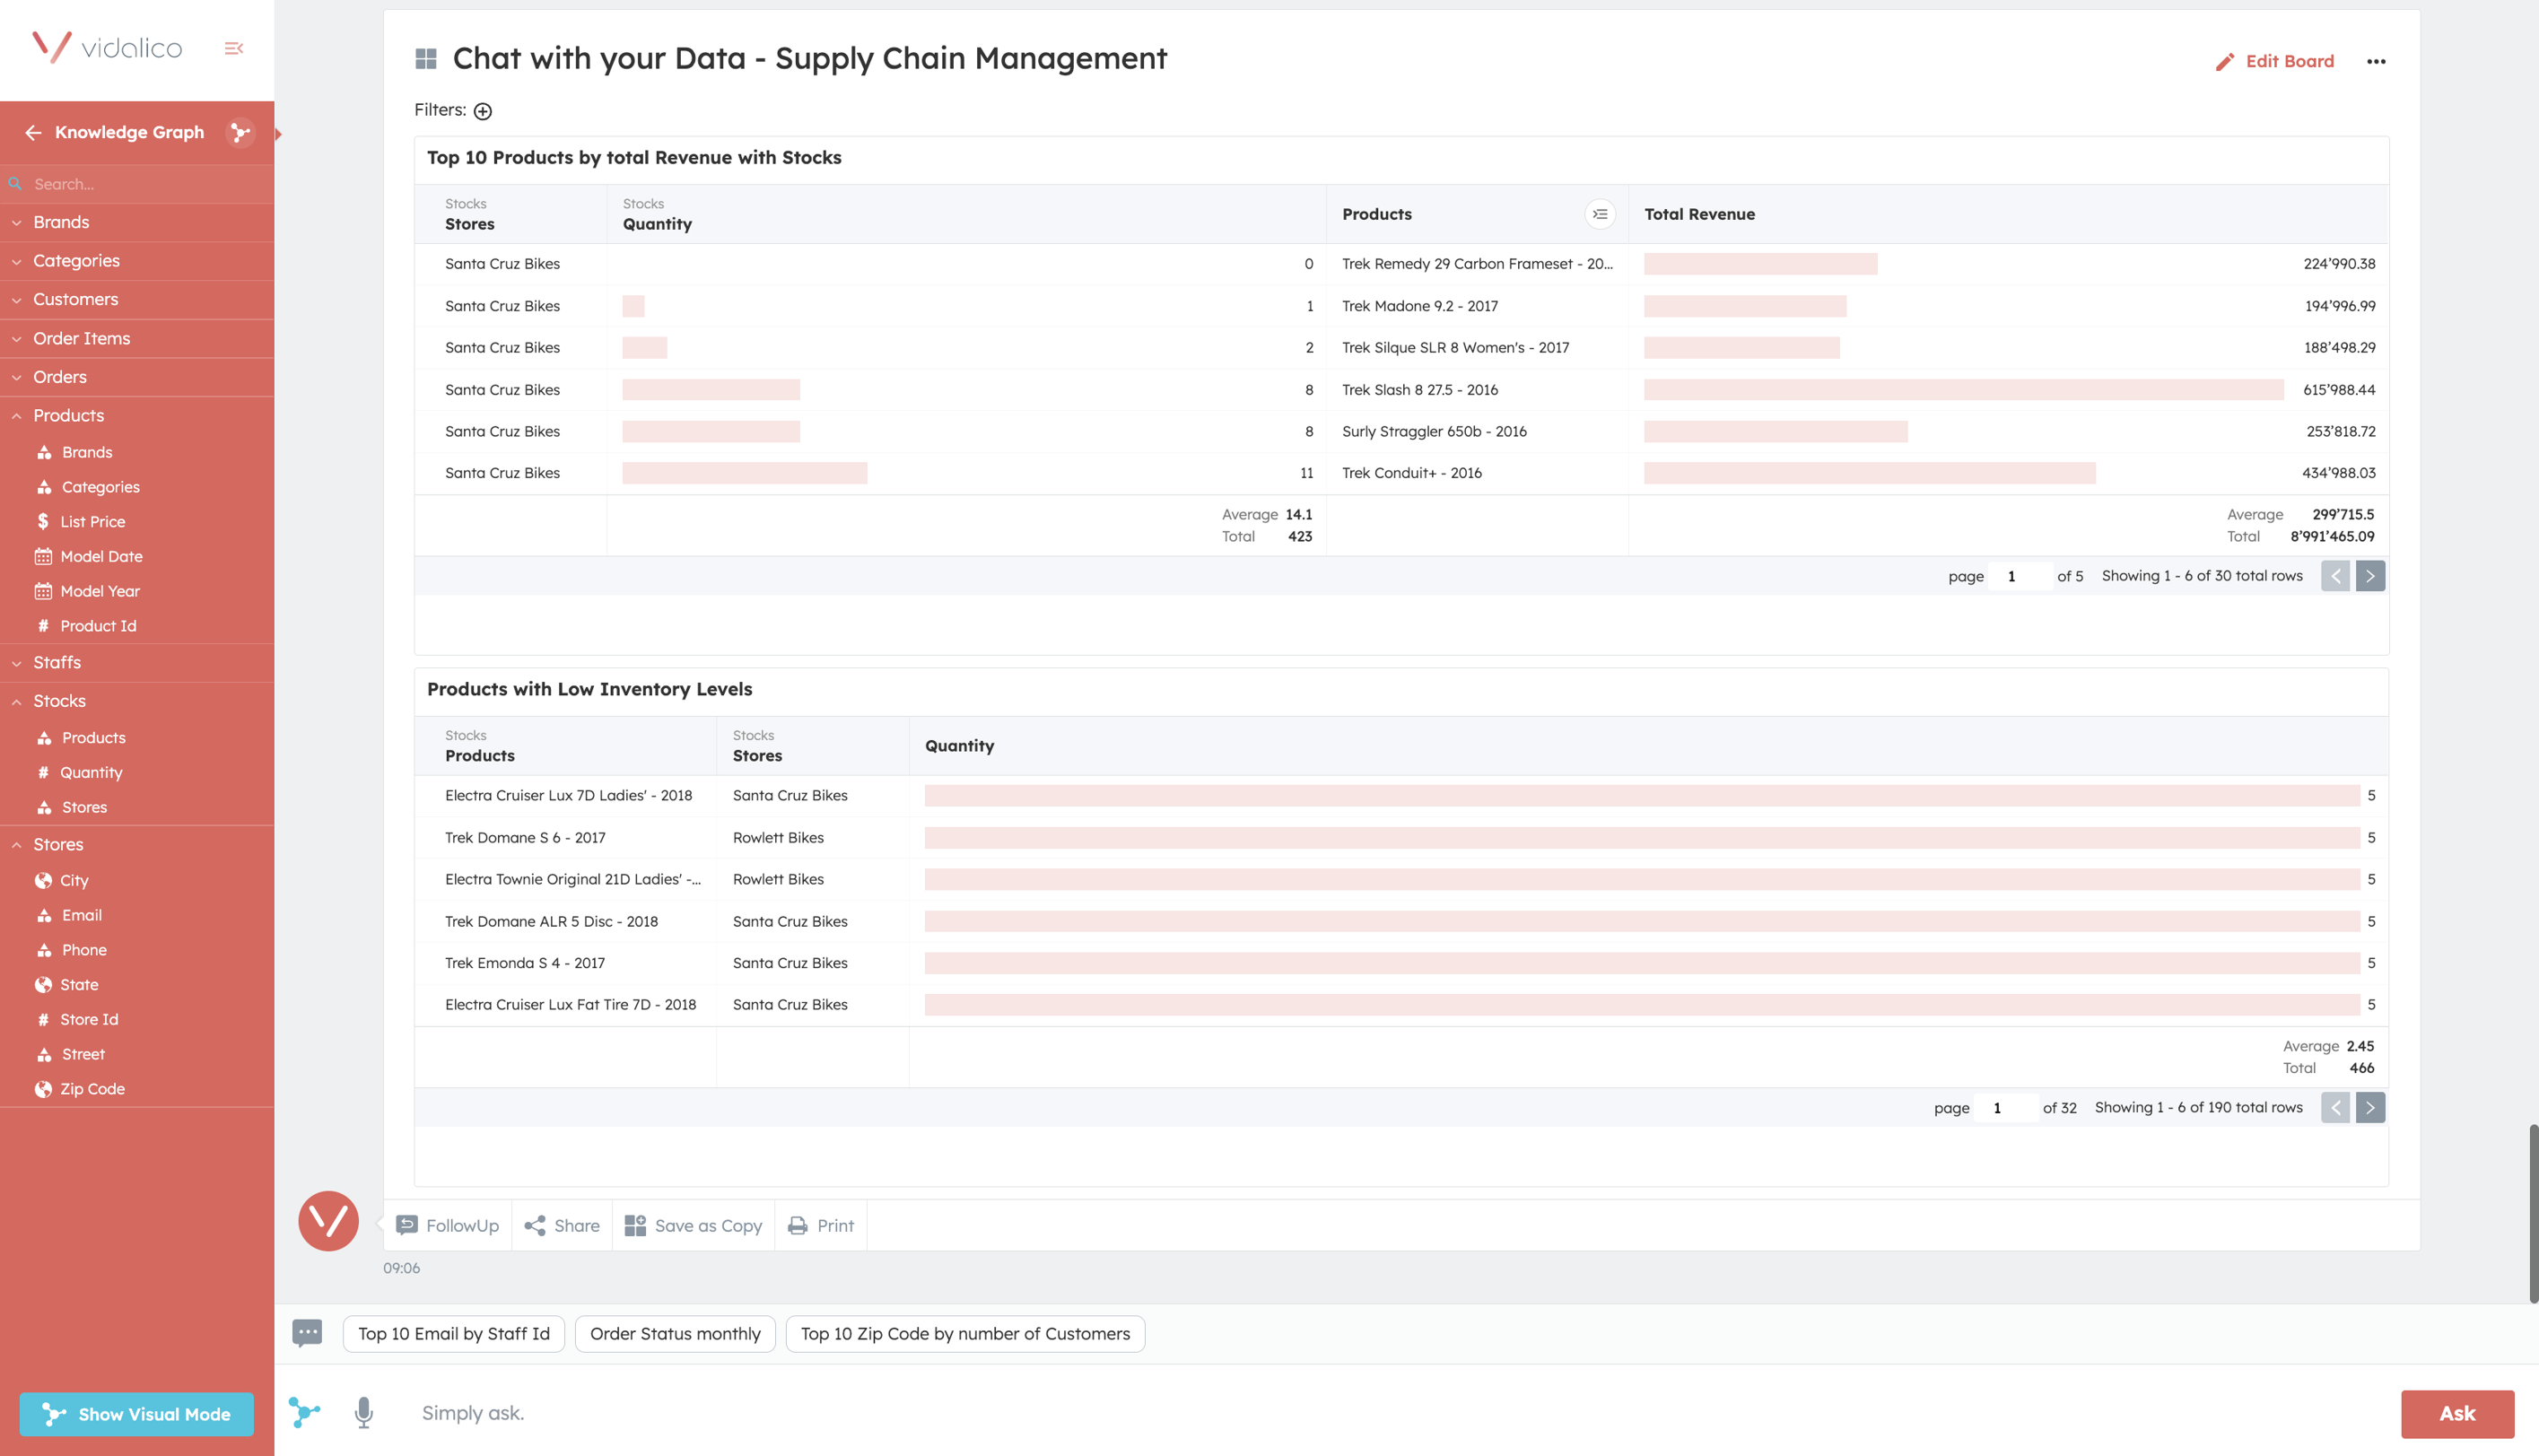Image resolution: width=2539 pixels, height=1456 pixels.
Task: Click Trek Slash 8 27.5 - 2016 row
Action: pyautogui.click(x=1401, y=390)
